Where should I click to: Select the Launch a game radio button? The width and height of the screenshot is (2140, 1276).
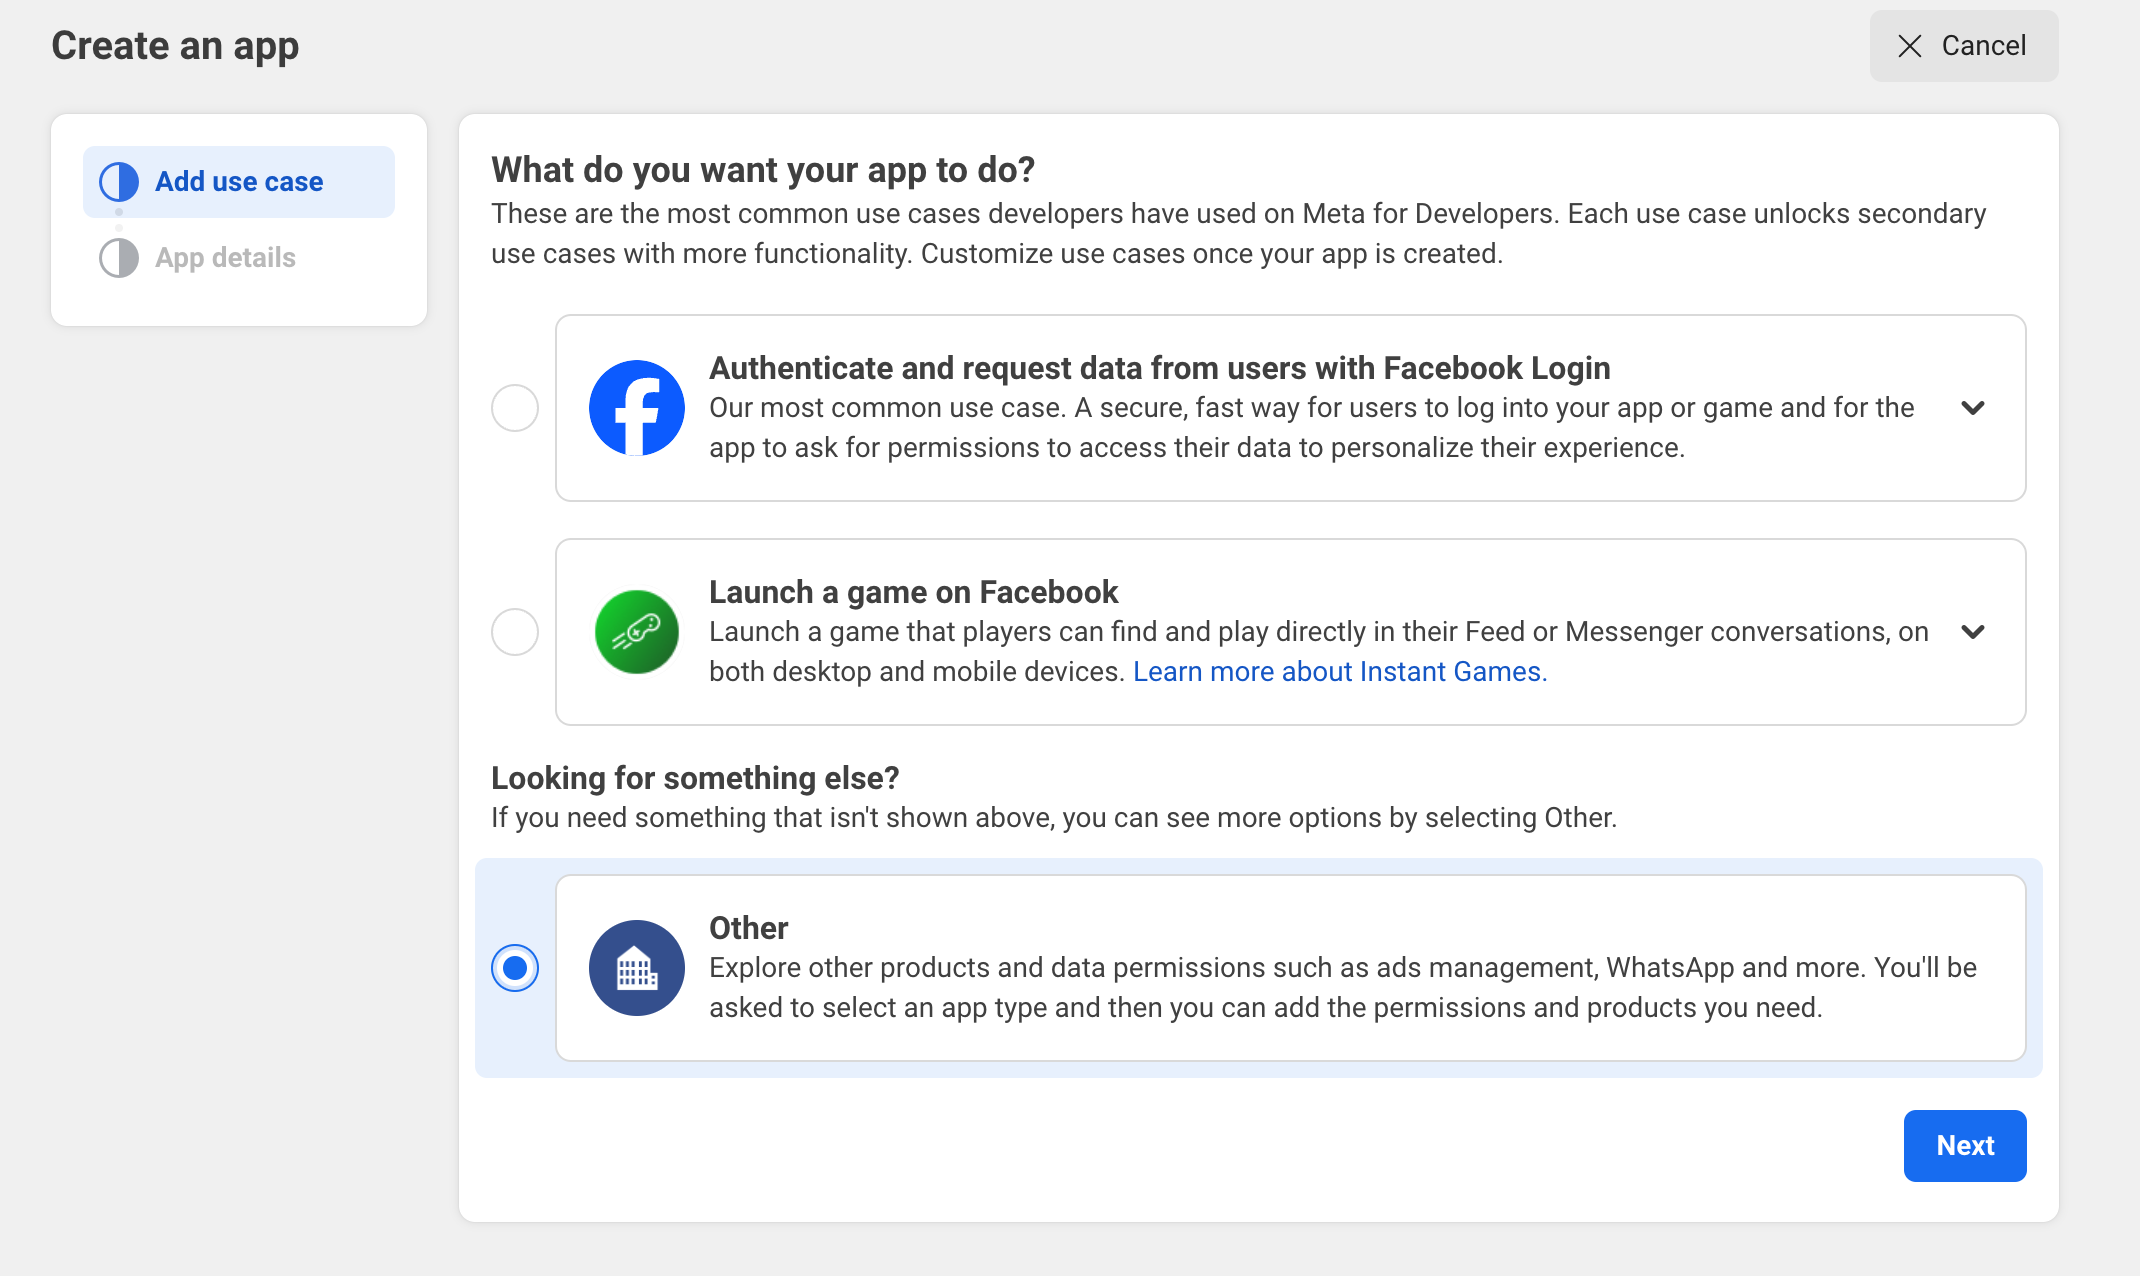point(514,631)
